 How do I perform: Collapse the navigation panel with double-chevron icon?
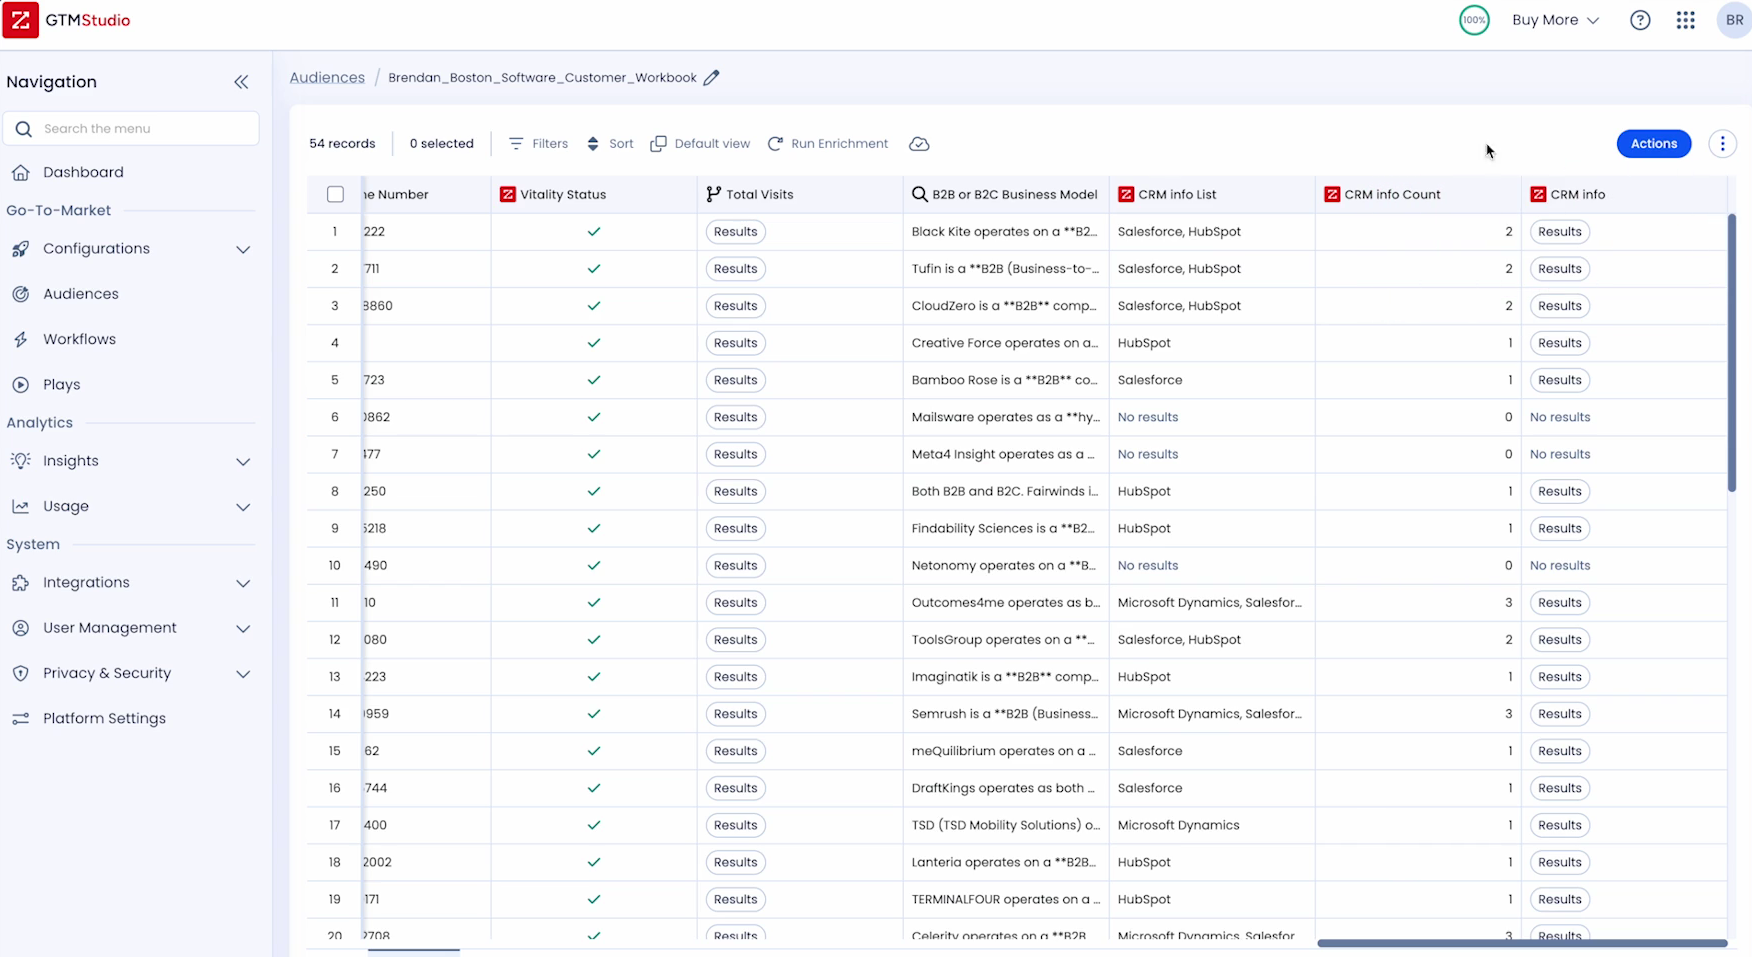[241, 82]
